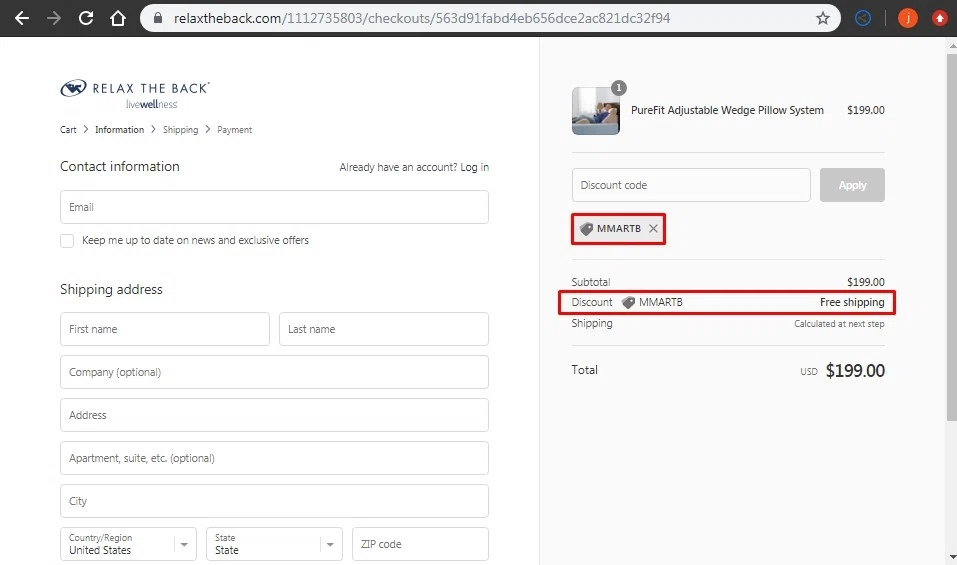957x565 pixels.
Task: Click the total amount '$199.00' next to USD
Action: click(x=855, y=370)
